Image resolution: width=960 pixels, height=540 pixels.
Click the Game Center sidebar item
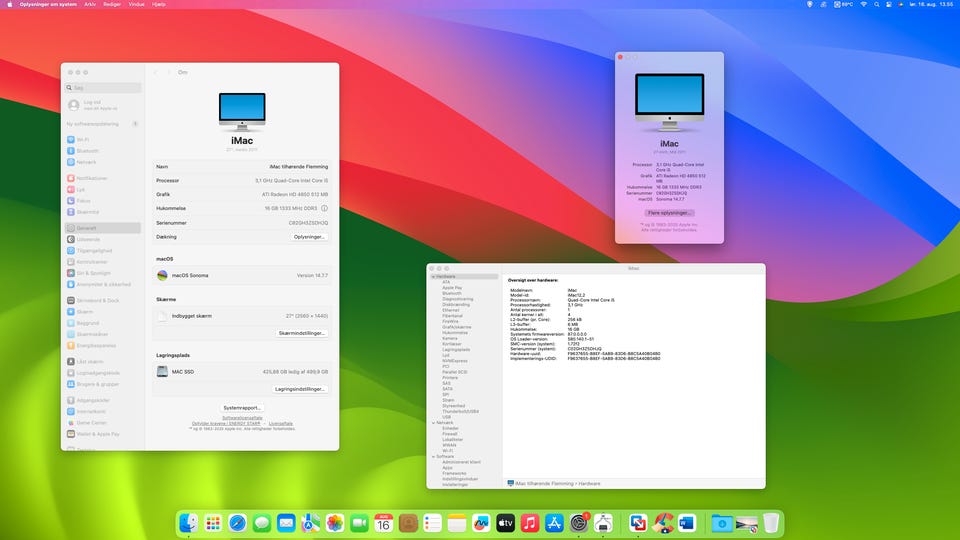(91, 423)
